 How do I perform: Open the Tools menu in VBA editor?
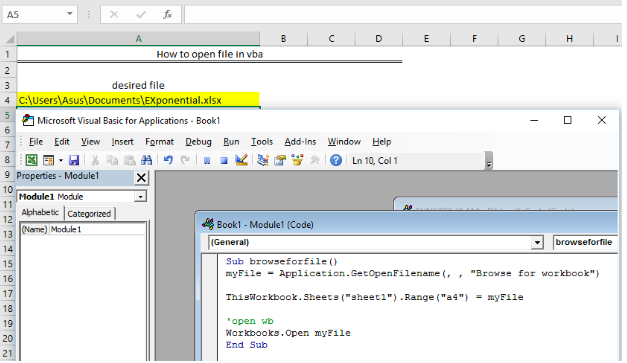[x=262, y=142]
